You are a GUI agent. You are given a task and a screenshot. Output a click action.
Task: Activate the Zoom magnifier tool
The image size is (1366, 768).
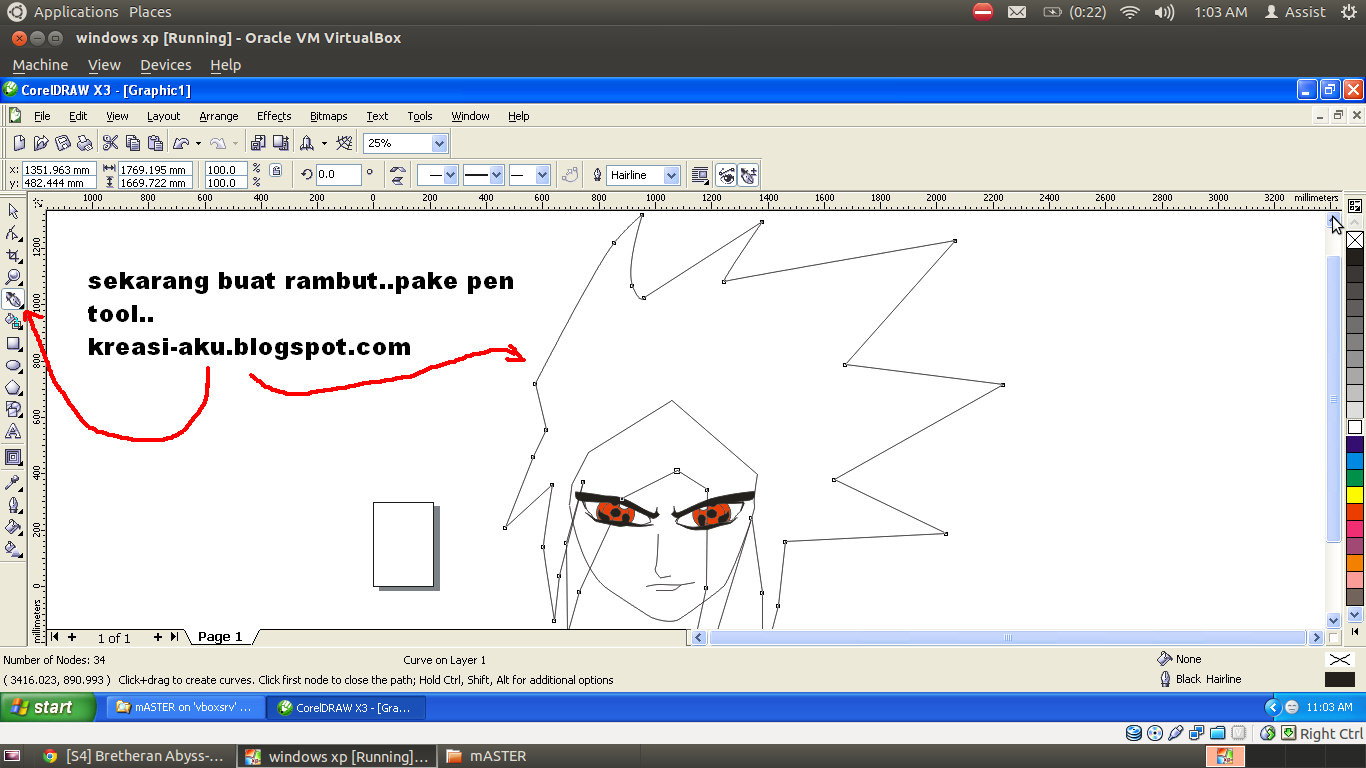[x=13, y=277]
